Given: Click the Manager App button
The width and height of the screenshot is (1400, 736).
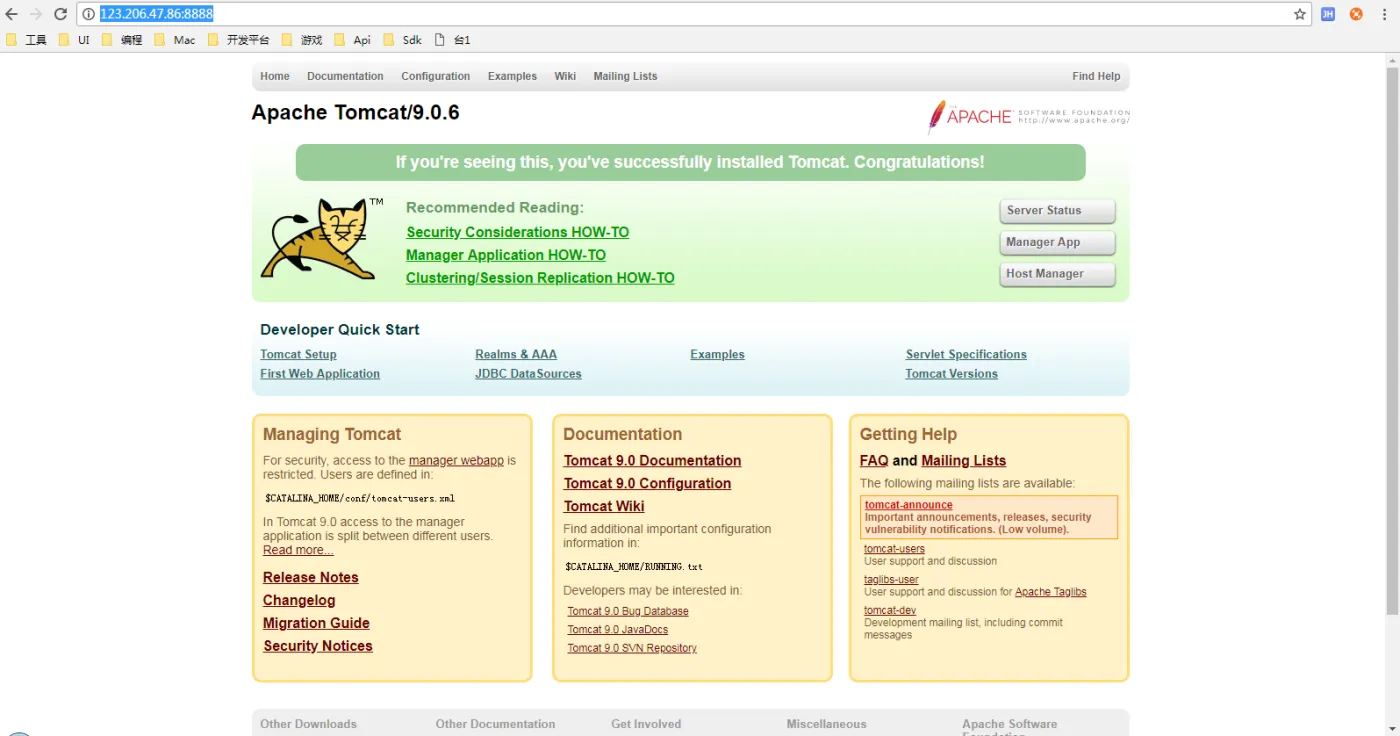Looking at the screenshot, I should point(1057,243).
